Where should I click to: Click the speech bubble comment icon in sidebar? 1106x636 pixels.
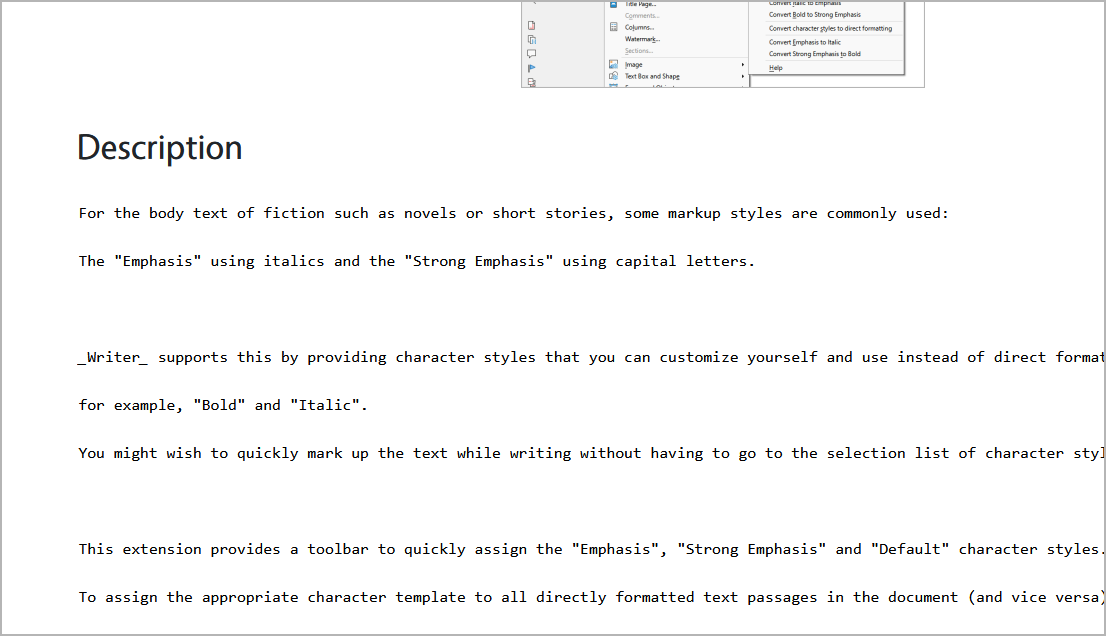[532, 54]
